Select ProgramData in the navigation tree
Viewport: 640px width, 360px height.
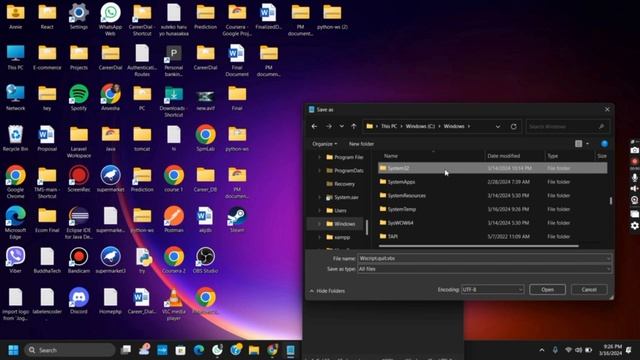tap(345, 171)
